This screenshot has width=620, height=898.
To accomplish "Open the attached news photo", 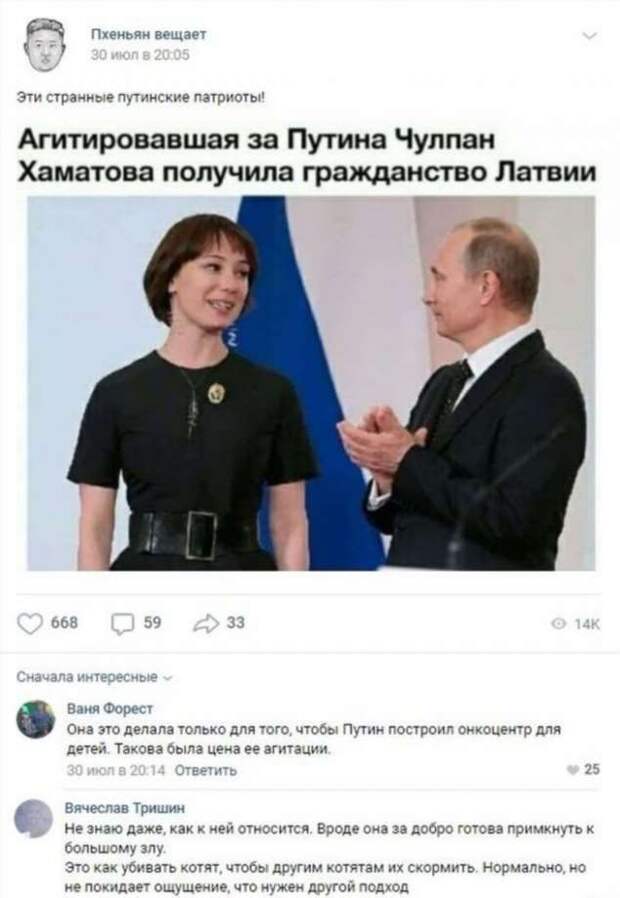I will (x=311, y=383).
